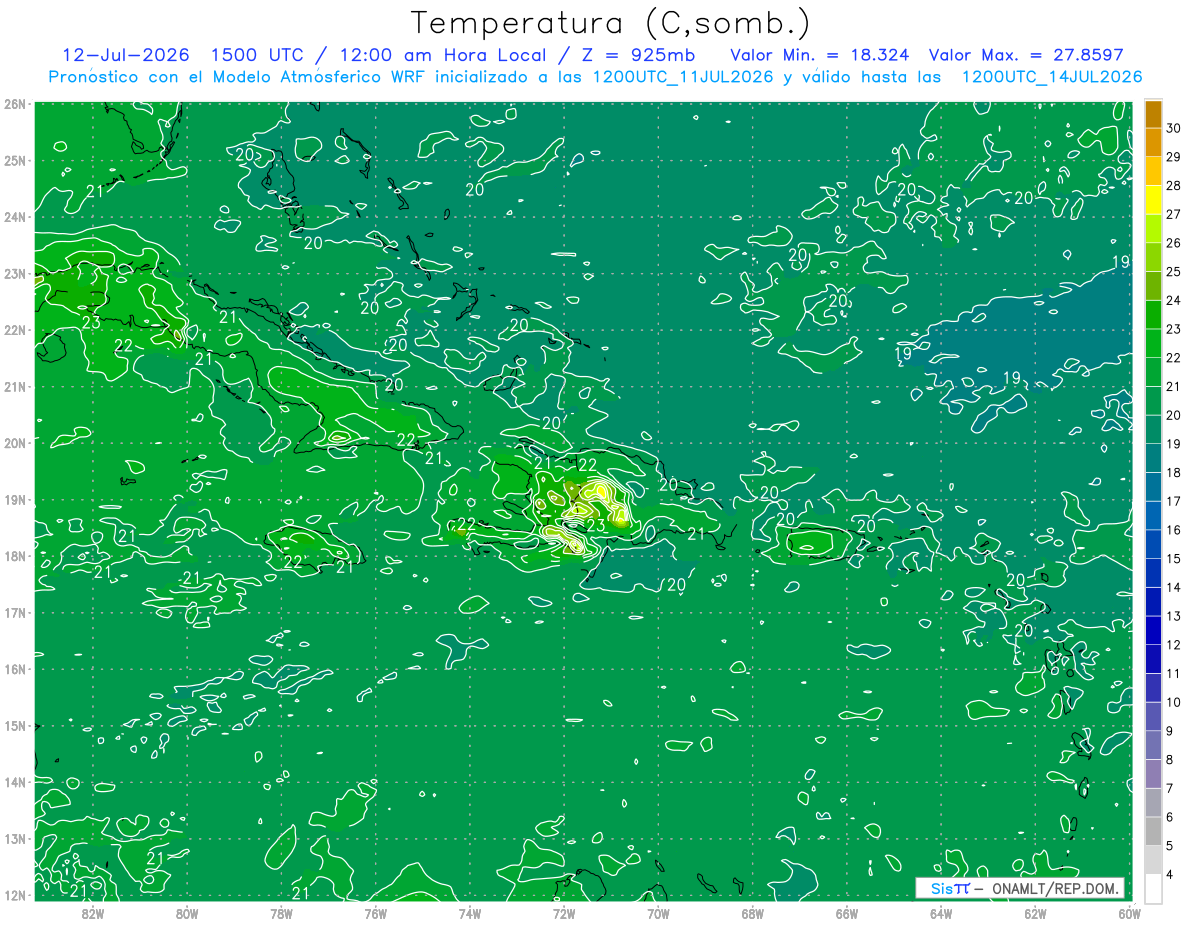Image resolution: width=1200 pixels, height=927 pixels.
Task: Click the 22N latitude axis label
Action: click(14, 330)
